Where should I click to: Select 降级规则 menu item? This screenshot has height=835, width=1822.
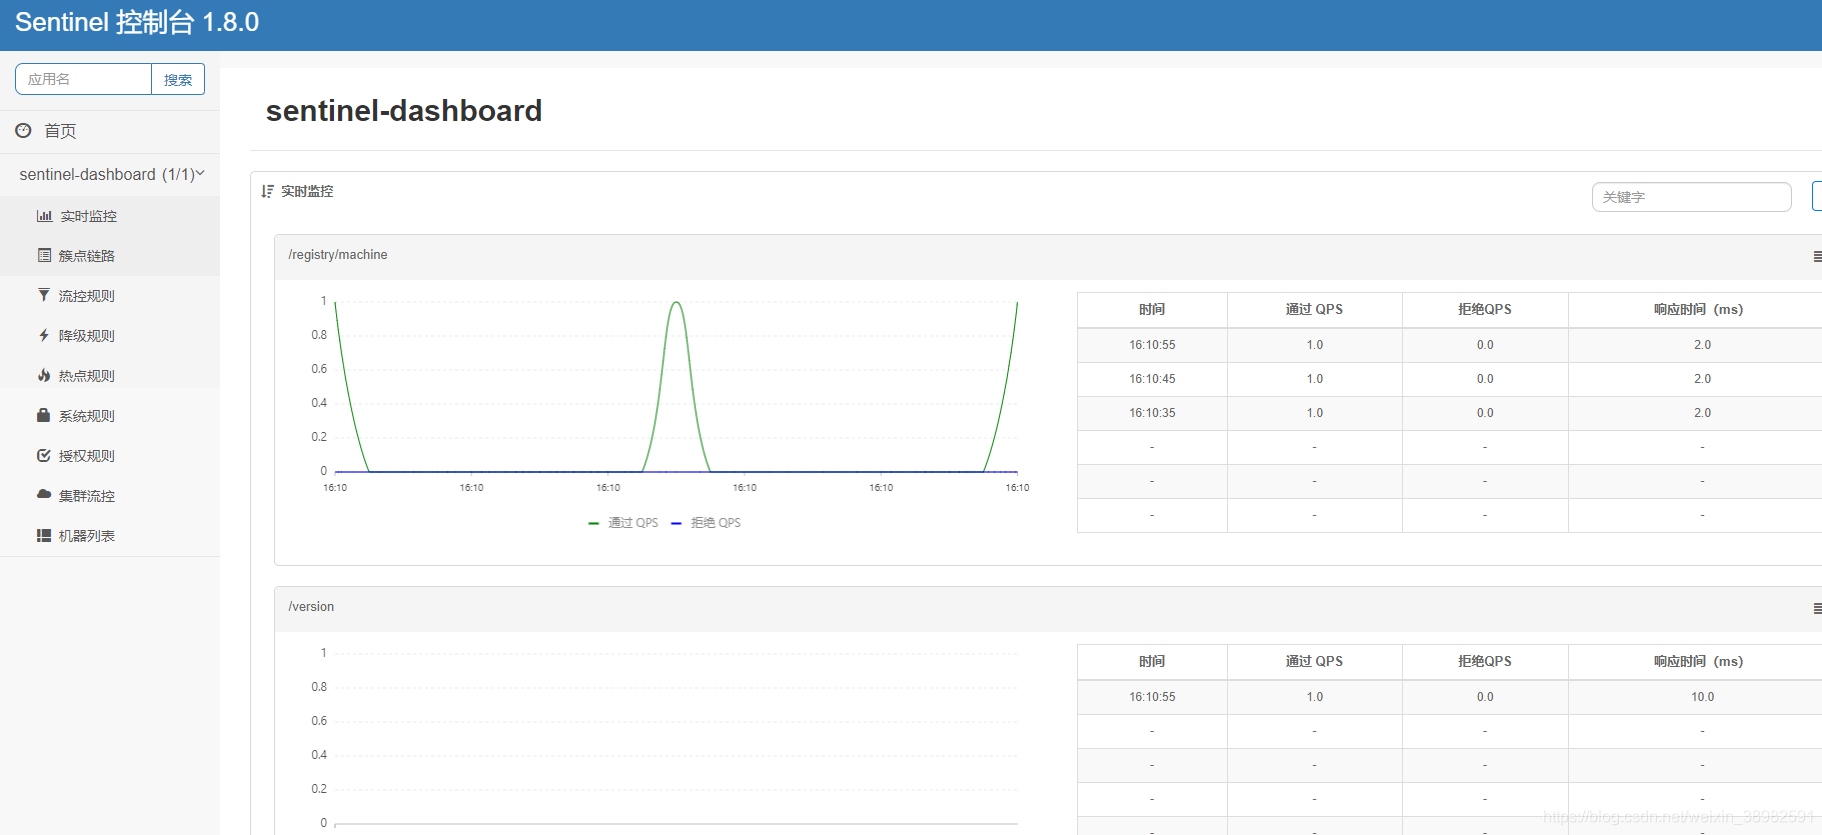(x=86, y=336)
